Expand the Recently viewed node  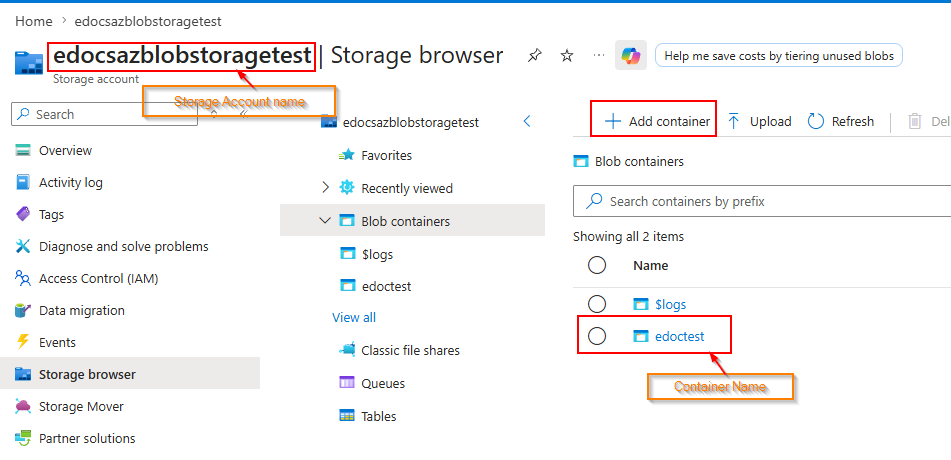coord(326,188)
